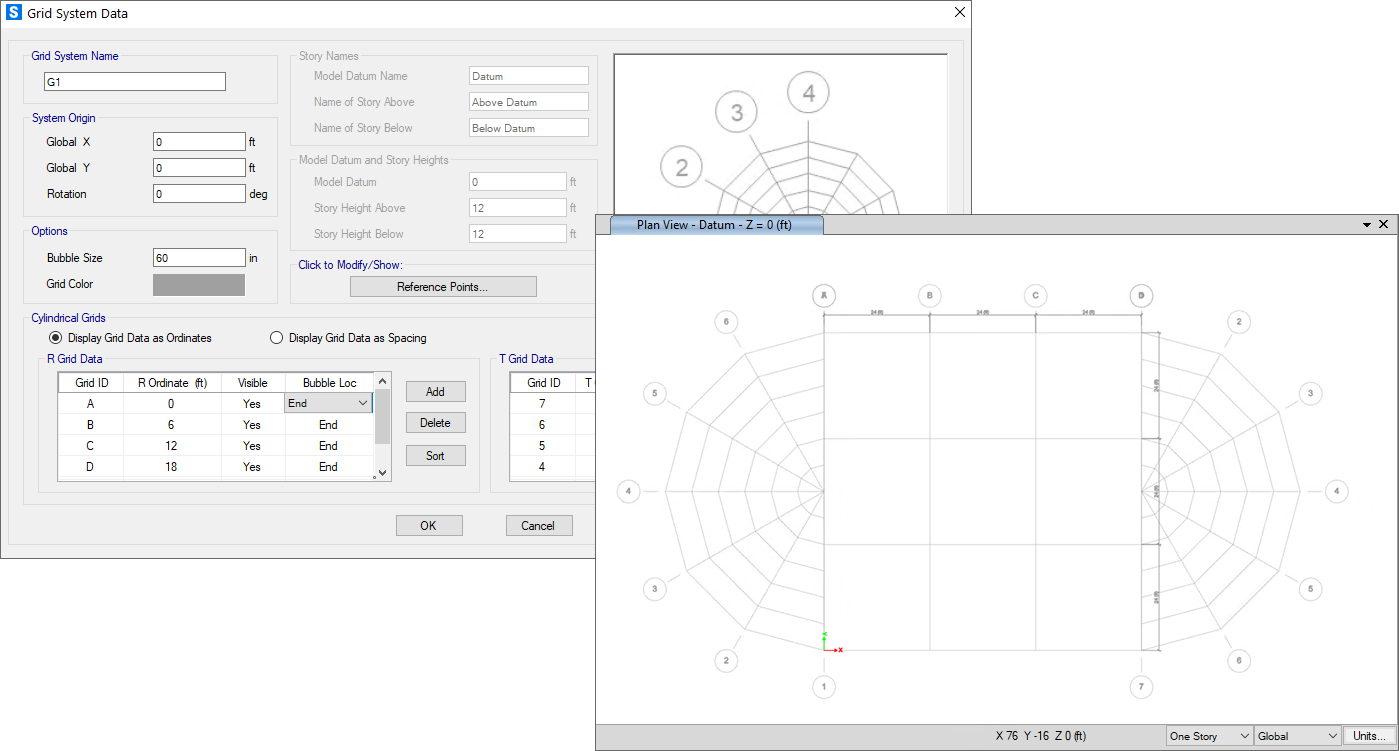Image resolution: width=1399 pixels, height=751 pixels.
Task: Change the Grid Color swatch
Action: click(198, 284)
